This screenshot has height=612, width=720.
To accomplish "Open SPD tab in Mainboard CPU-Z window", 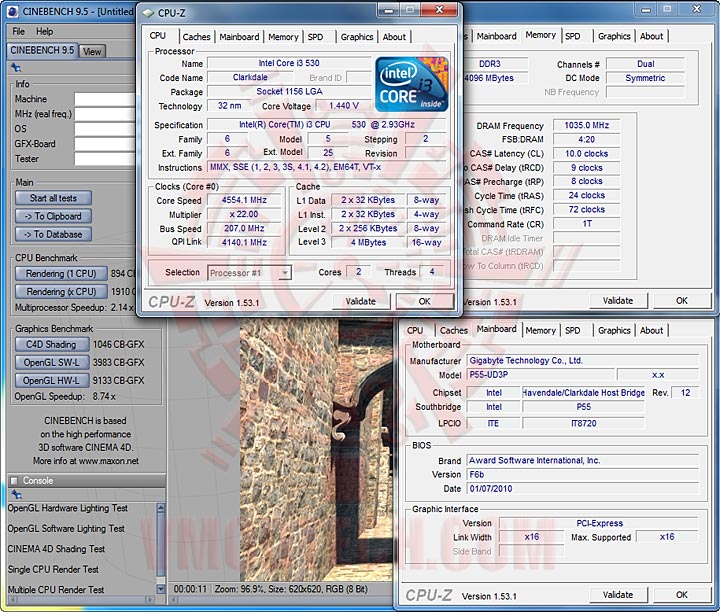I will 573,331.
